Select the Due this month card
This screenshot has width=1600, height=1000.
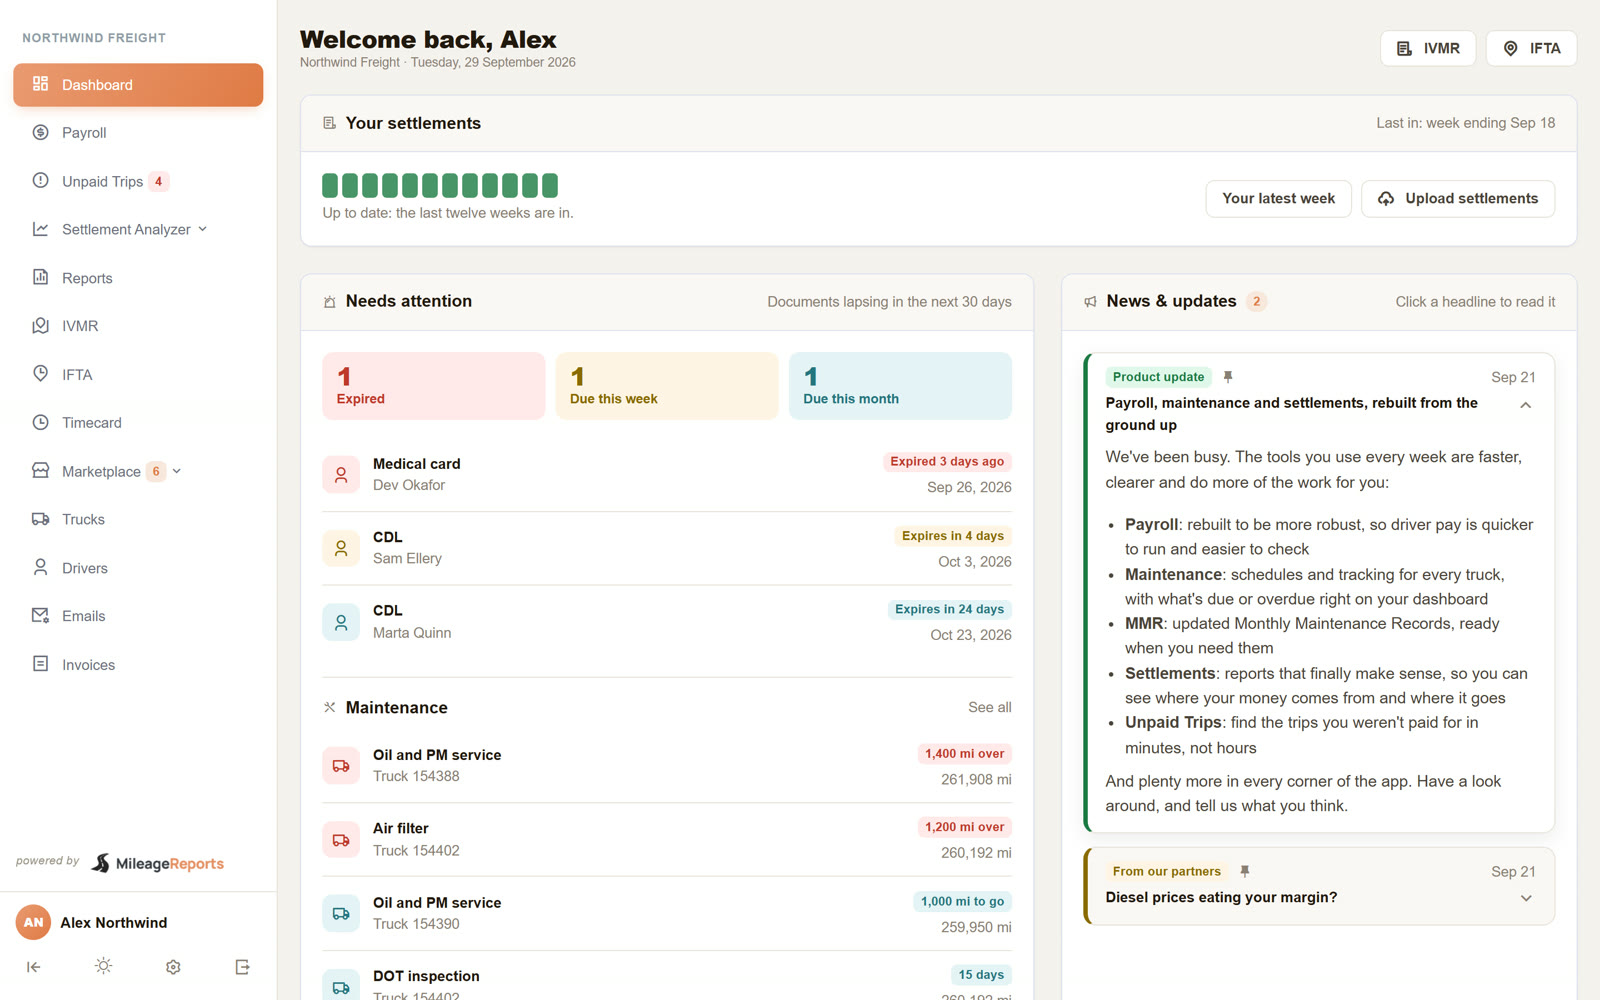[x=900, y=386]
